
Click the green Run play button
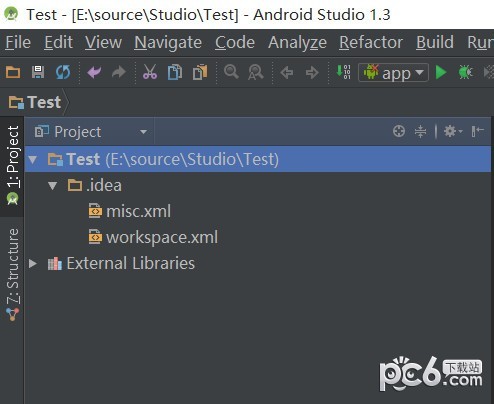tap(441, 72)
